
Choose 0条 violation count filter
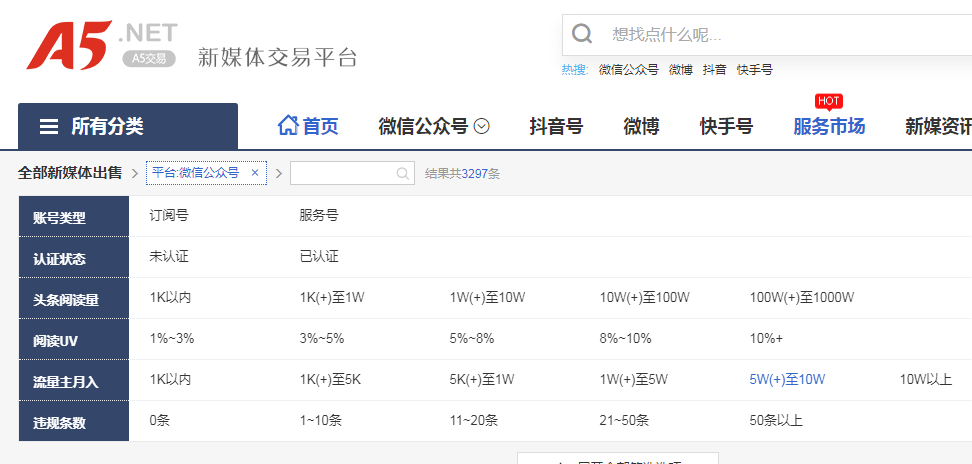[x=160, y=420]
